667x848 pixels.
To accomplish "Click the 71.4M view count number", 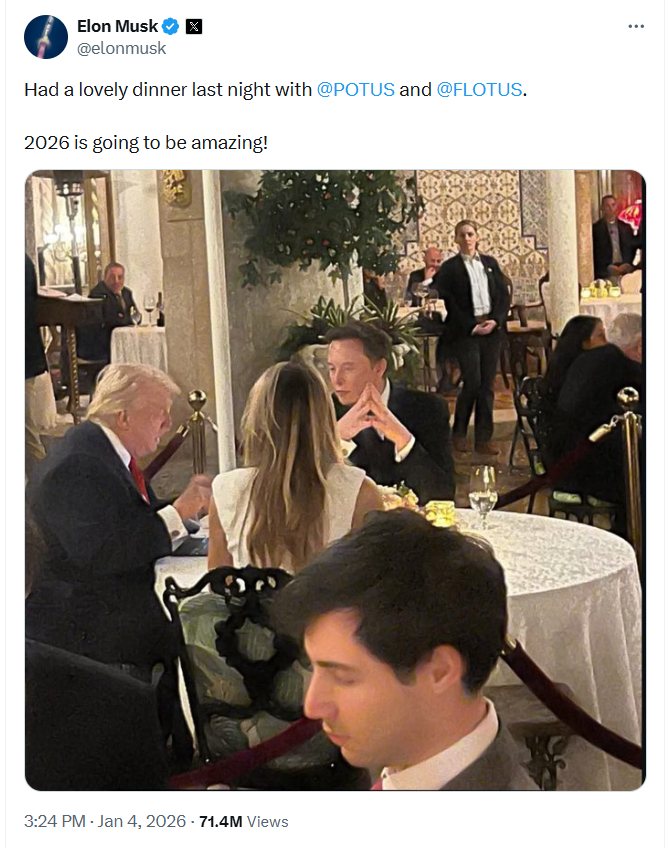I will pyautogui.click(x=220, y=821).
